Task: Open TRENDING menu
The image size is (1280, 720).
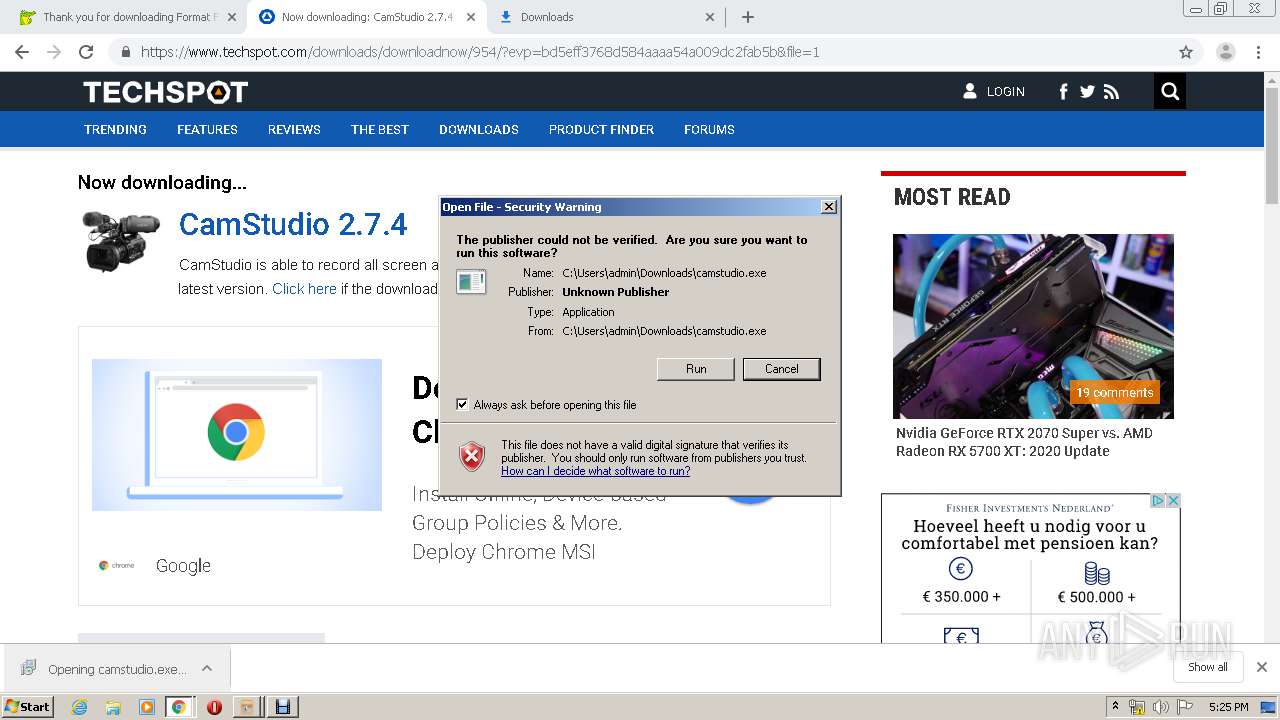Action: tap(115, 129)
